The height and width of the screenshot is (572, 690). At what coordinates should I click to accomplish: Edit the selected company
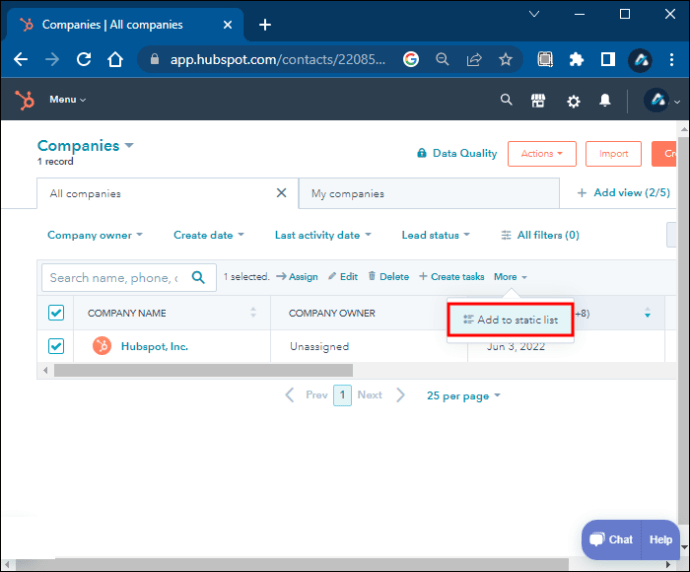(x=343, y=277)
